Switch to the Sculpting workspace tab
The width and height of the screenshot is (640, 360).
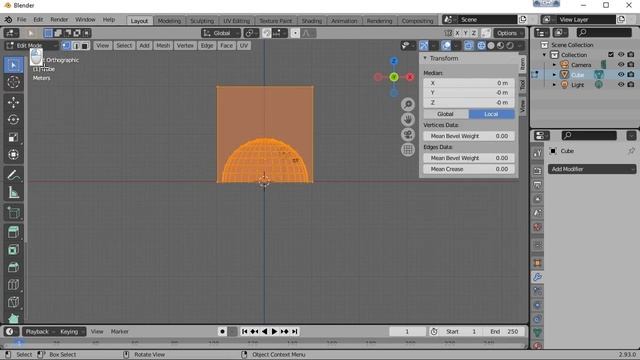pyautogui.click(x=202, y=21)
